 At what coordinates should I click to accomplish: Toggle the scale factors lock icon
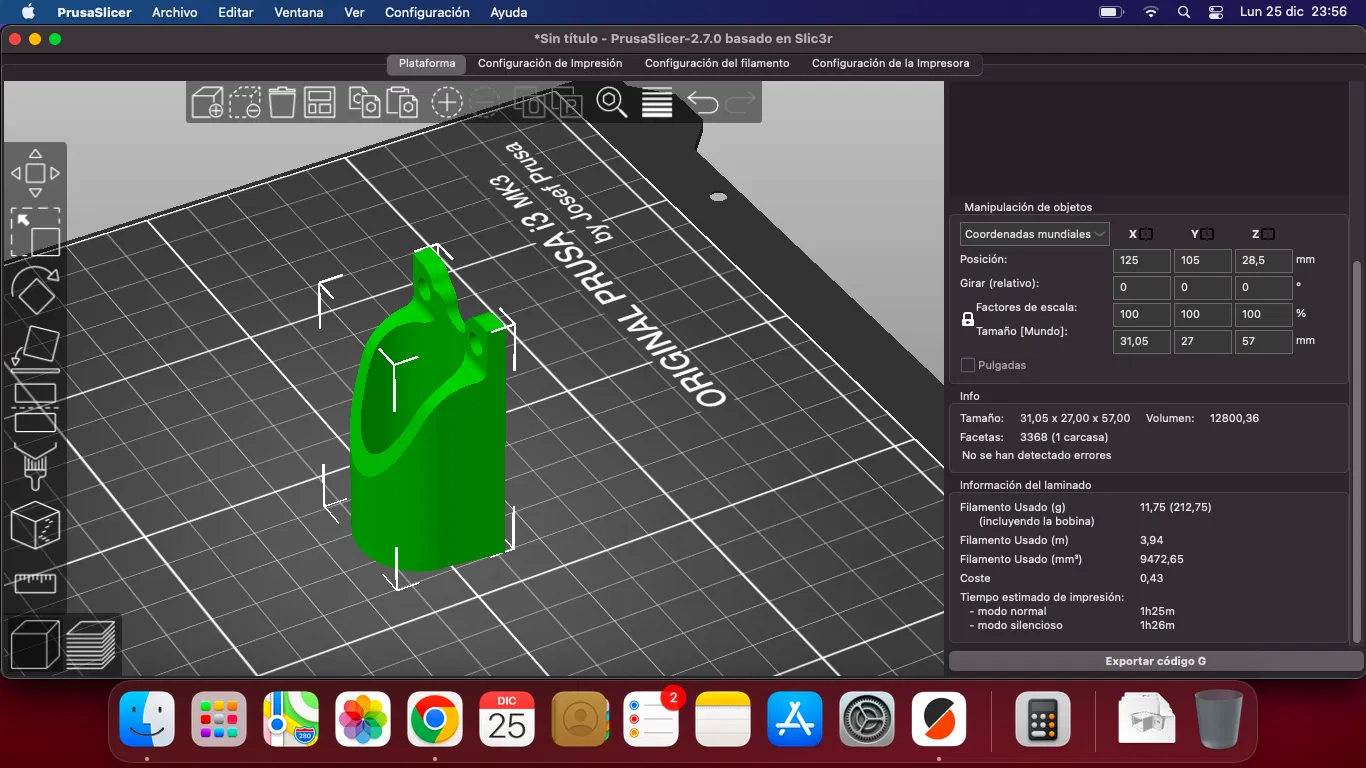pyautogui.click(x=967, y=320)
